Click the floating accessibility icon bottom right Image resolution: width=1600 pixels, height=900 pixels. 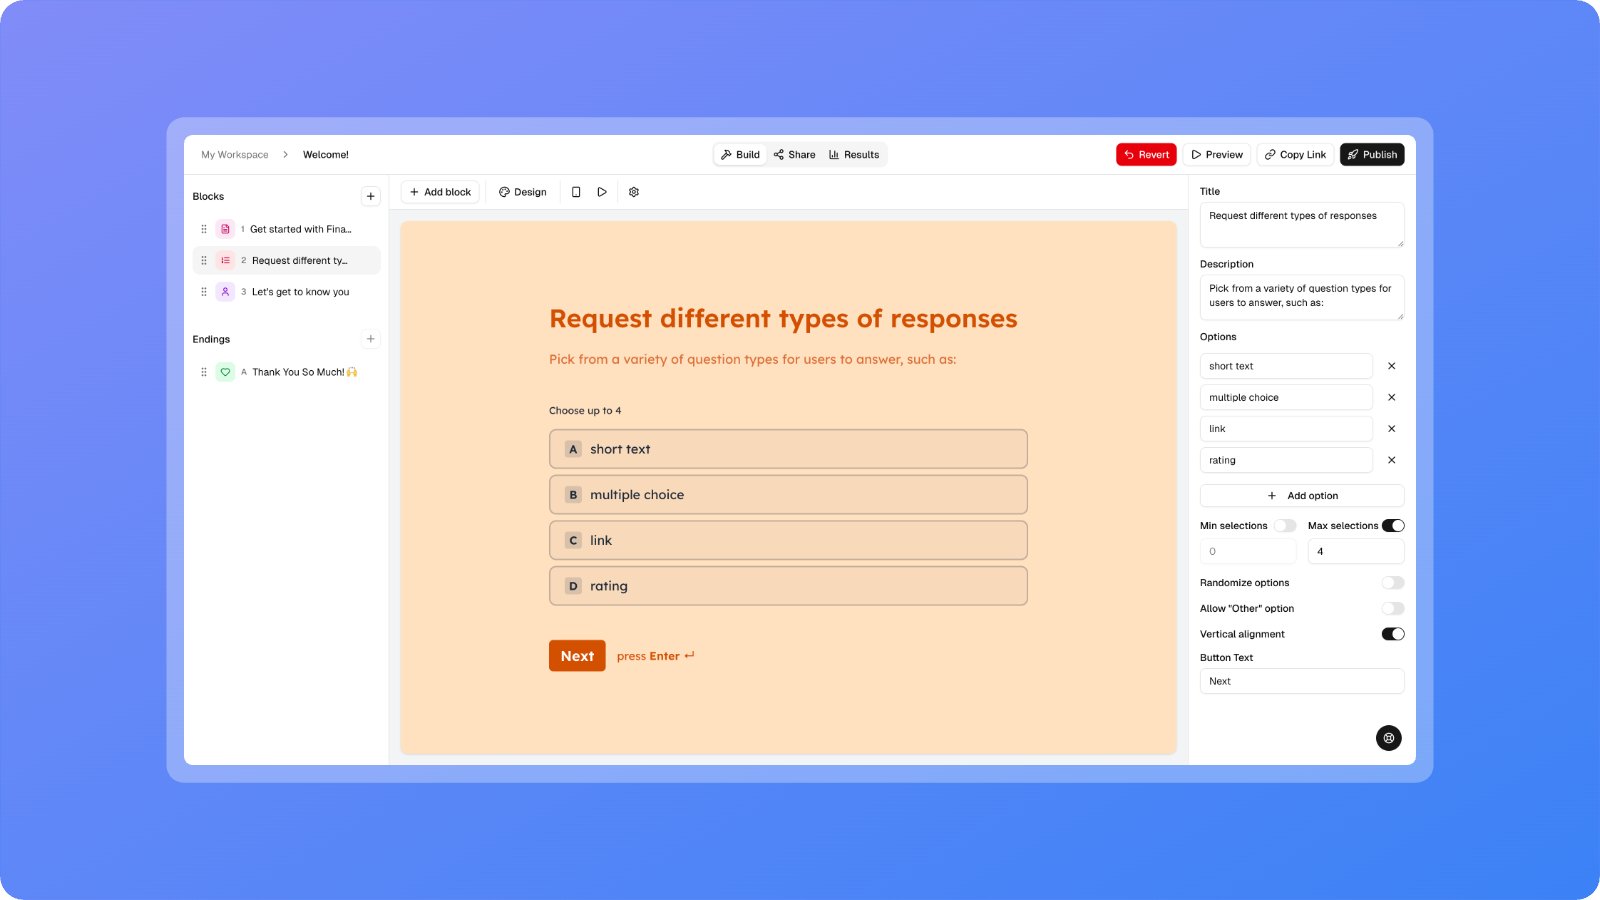point(1389,738)
